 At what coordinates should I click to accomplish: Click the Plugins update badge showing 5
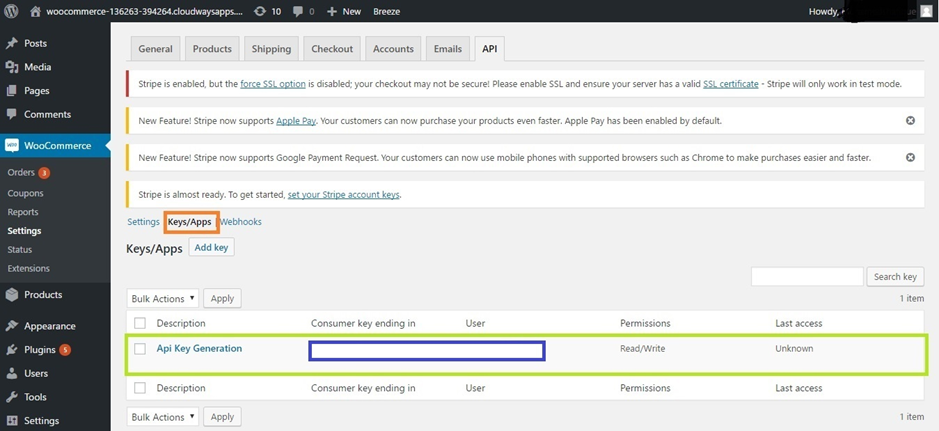click(x=65, y=350)
